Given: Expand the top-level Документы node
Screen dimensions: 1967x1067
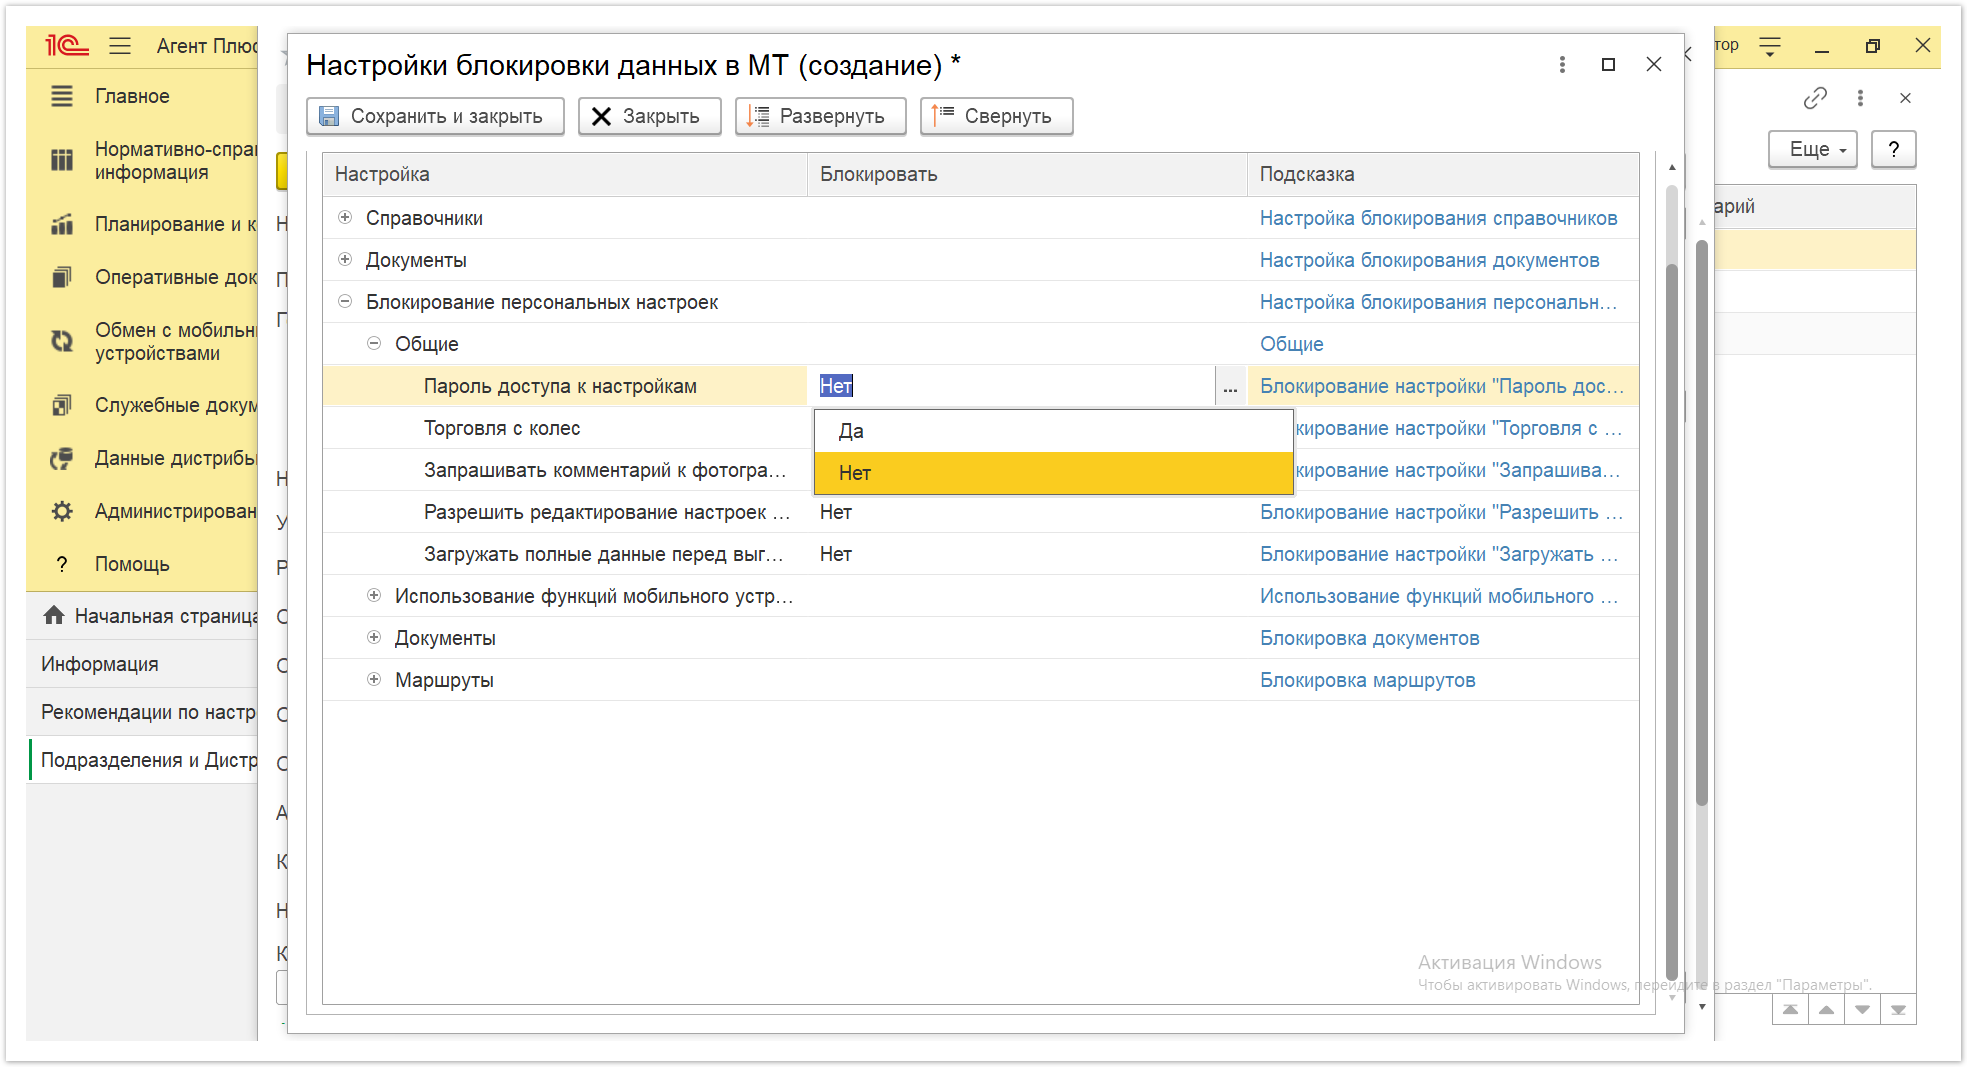Looking at the screenshot, I should pos(345,259).
